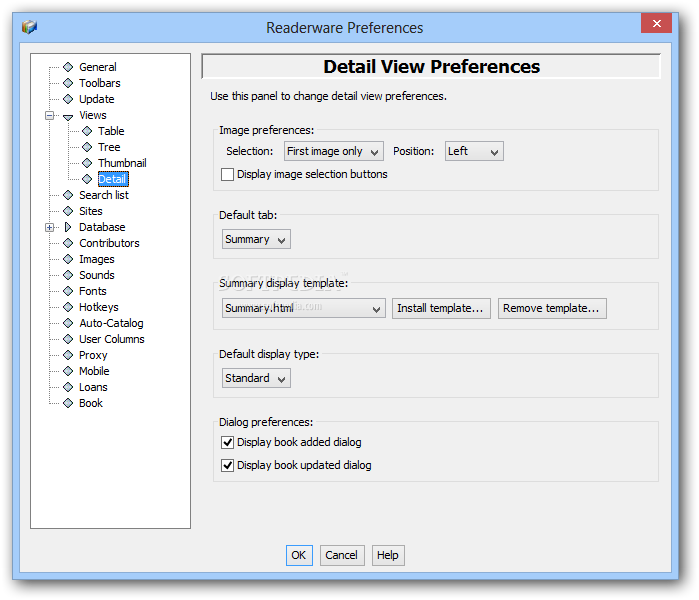Select Update preferences entry
Viewport: 699px width, 600px height.
97,99
